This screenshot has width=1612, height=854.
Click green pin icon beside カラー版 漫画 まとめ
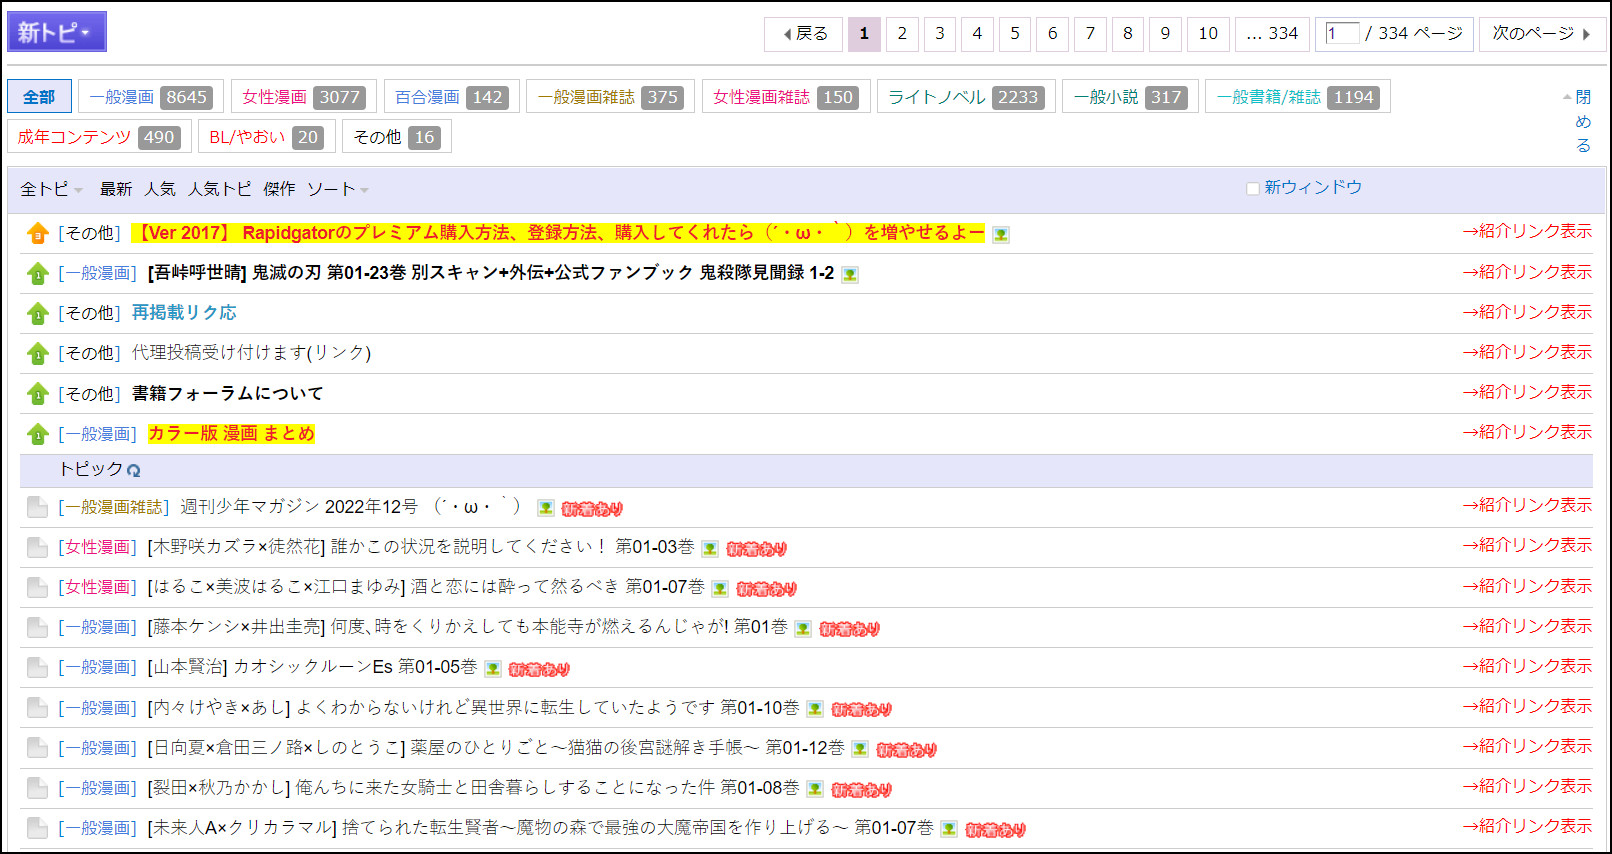(37, 434)
